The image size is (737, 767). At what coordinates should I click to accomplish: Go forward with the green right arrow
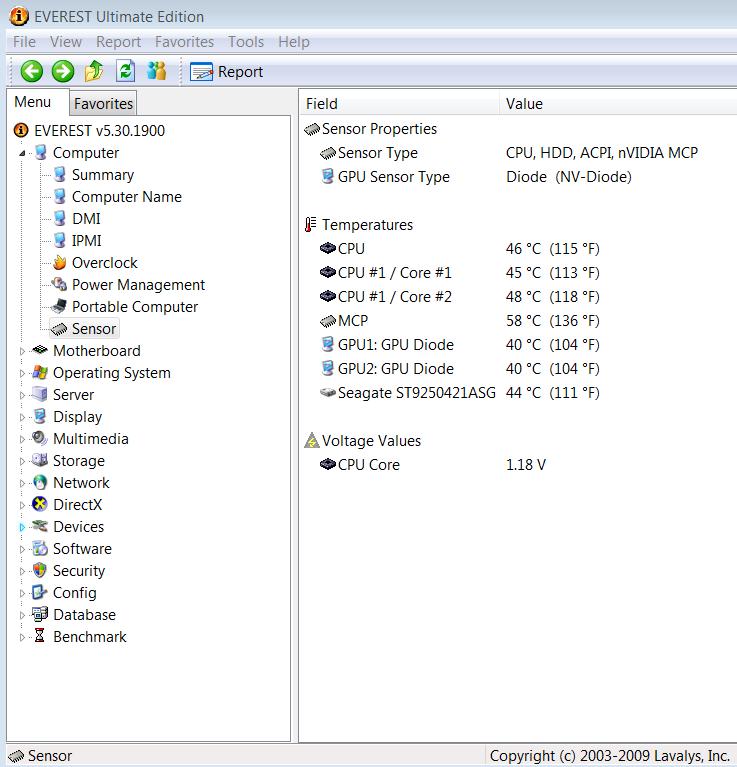click(x=63, y=71)
